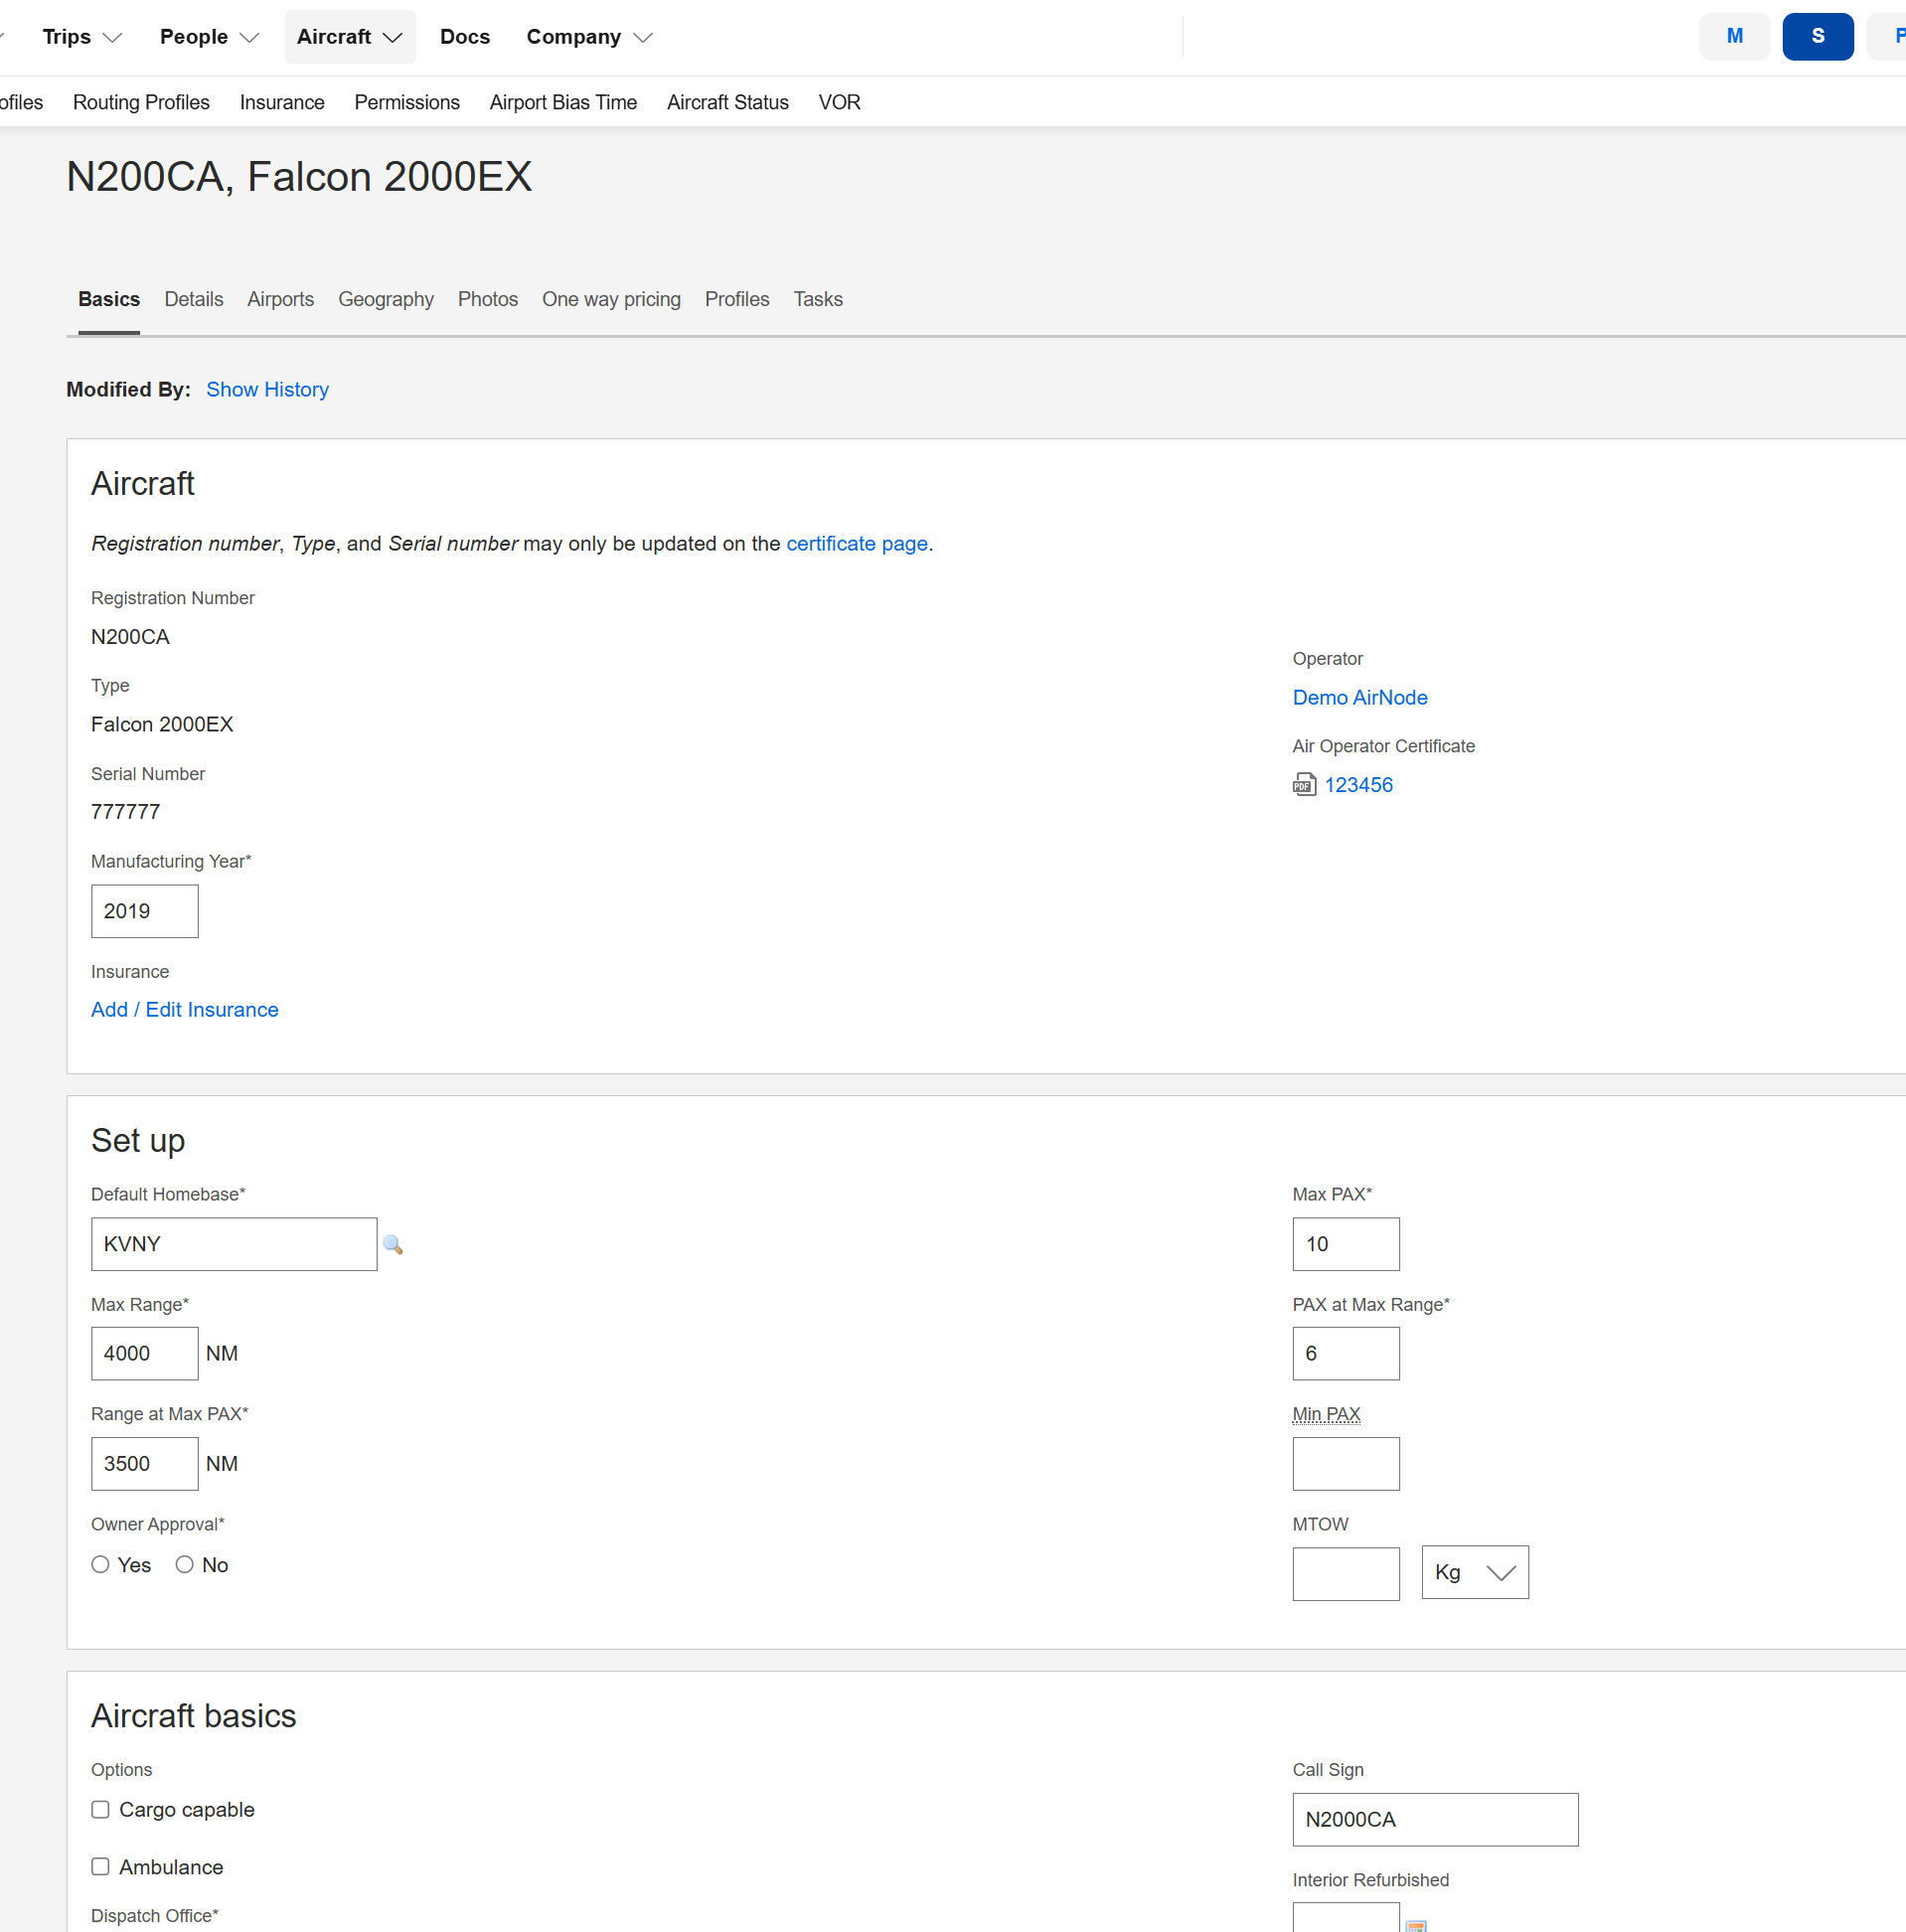Focus the MTOW value field

coord(1346,1574)
